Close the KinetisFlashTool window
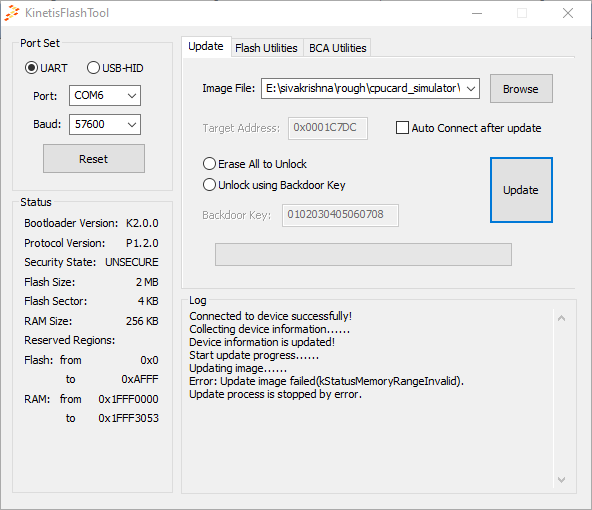 click(568, 13)
